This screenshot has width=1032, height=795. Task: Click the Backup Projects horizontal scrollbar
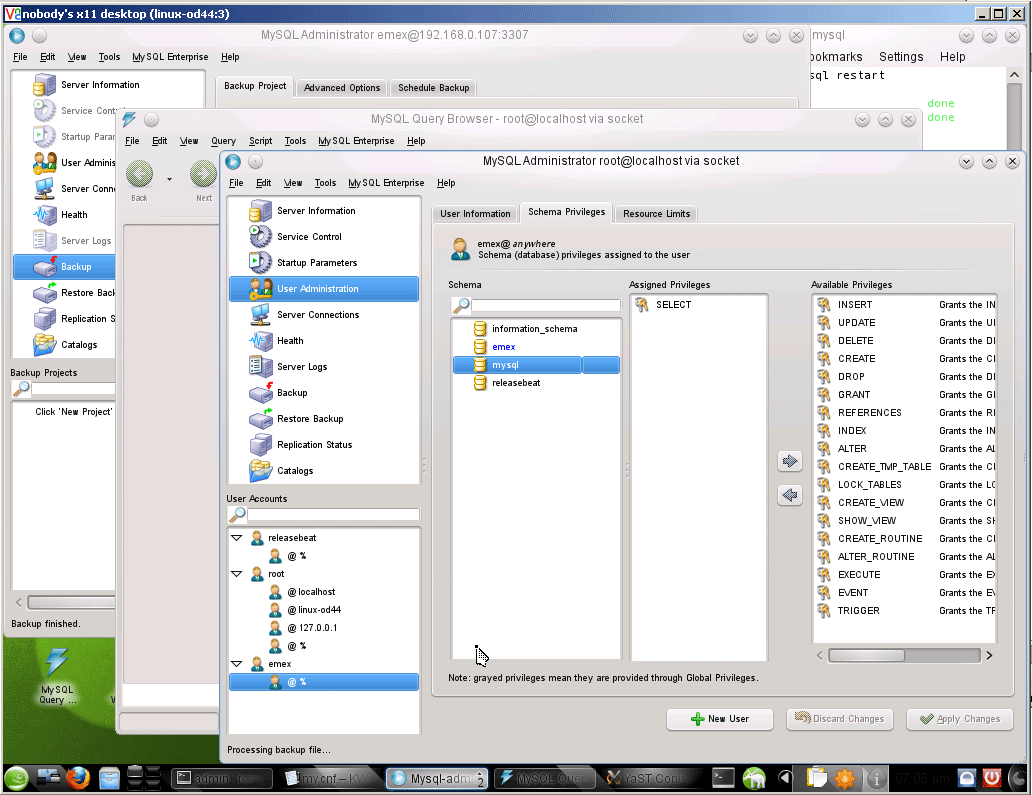click(x=71, y=602)
